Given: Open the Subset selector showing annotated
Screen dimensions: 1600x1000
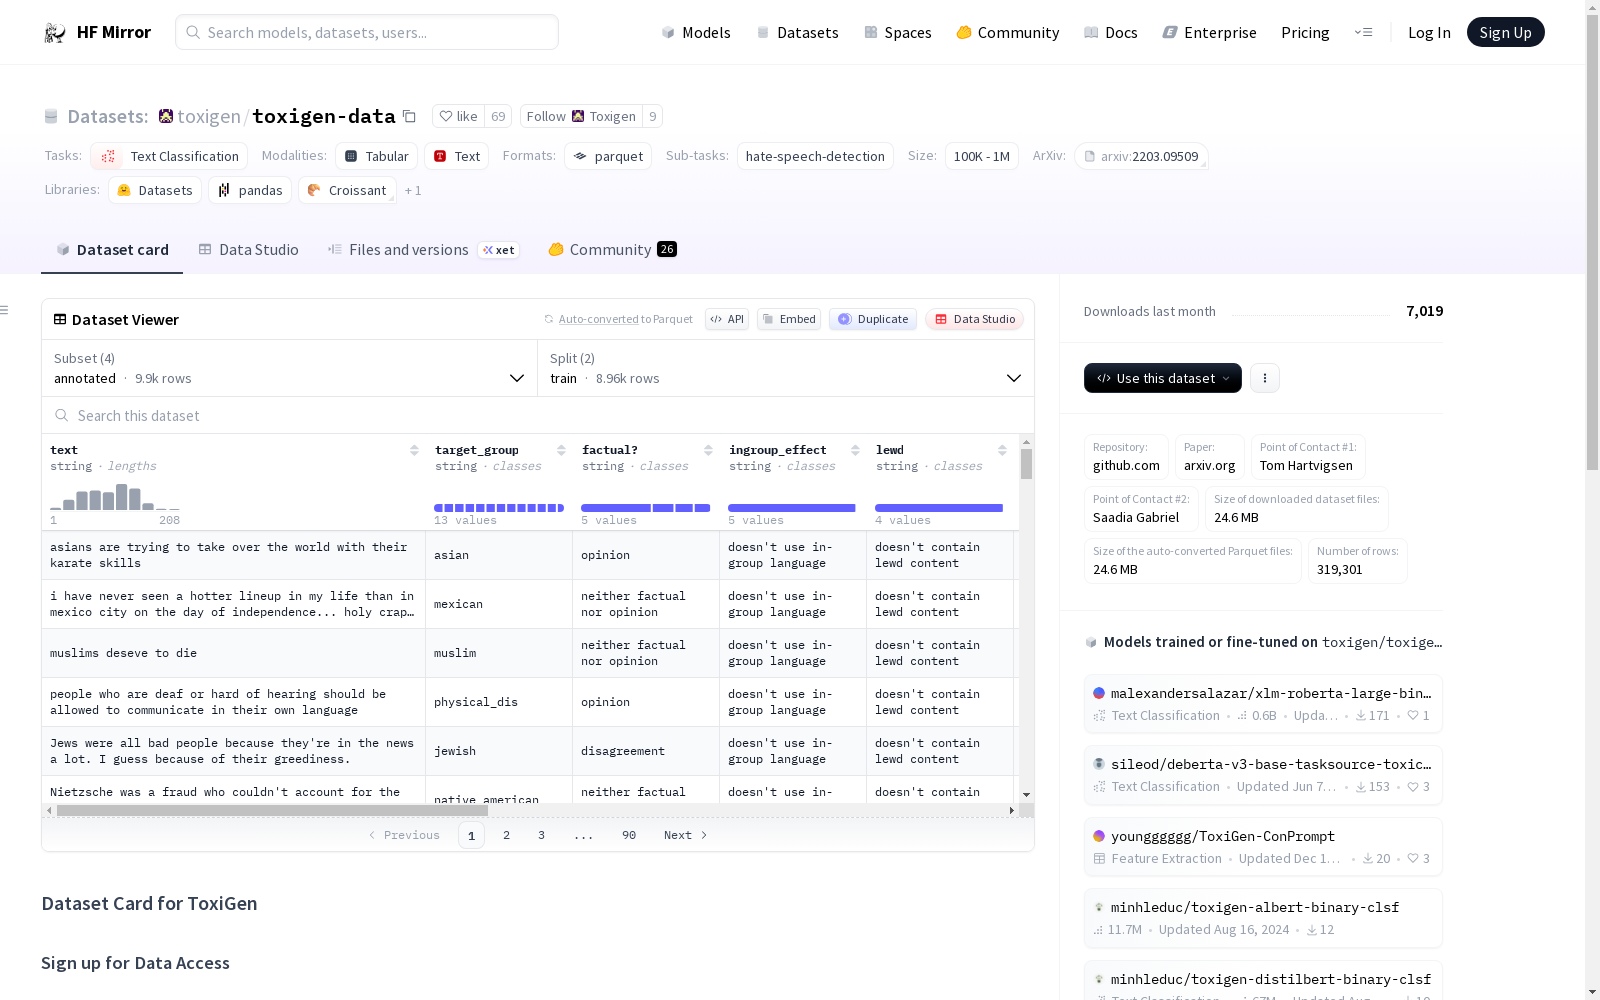Looking at the screenshot, I should 289,368.
